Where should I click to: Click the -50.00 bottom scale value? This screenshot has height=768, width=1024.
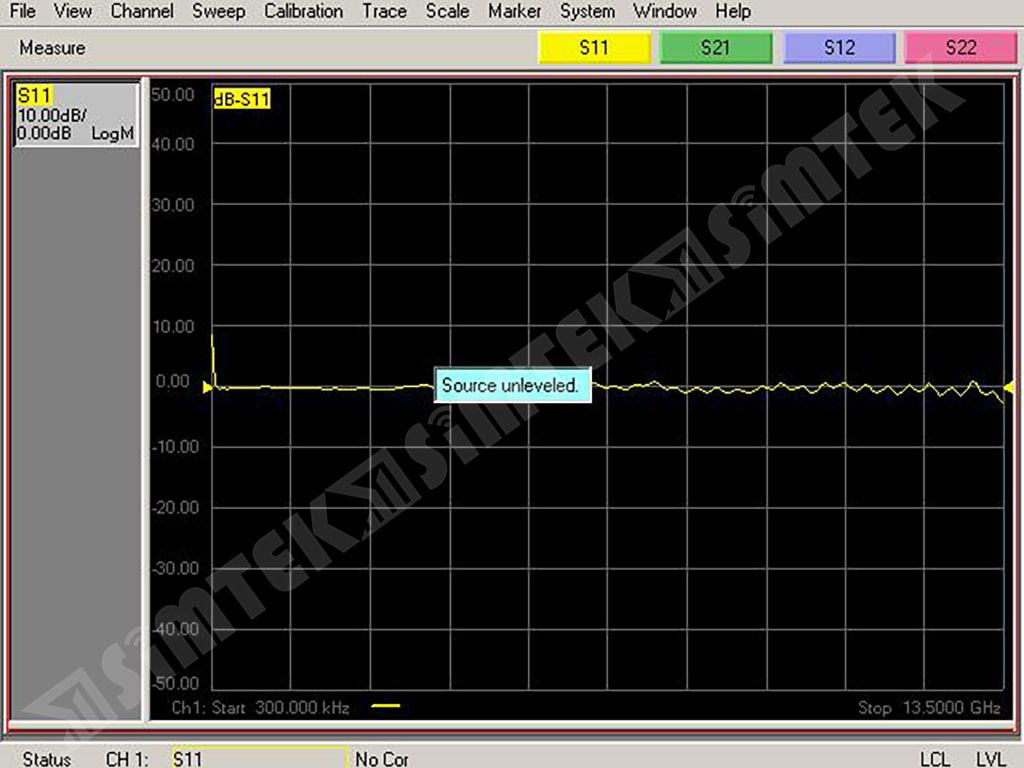coord(175,683)
